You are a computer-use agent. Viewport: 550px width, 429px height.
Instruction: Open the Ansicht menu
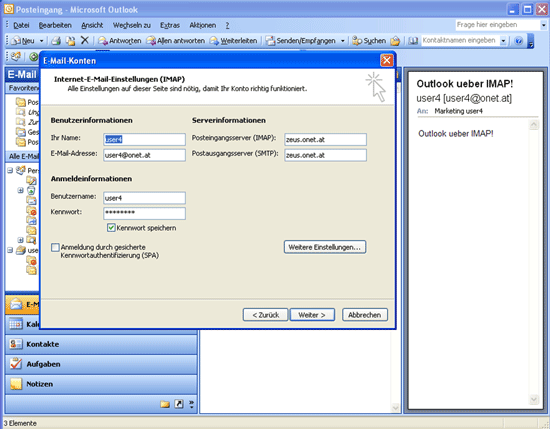(92, 25)
